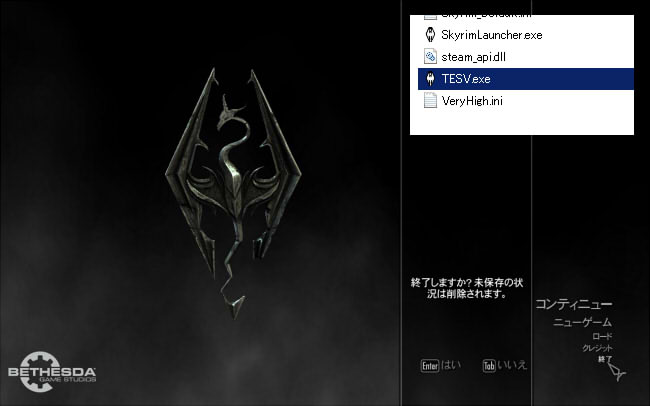Cancel quit with いいえ (Tab) button
Image resolution: width=650 pixels, height=406 pixels.
pyautogui.click(x=505, y=365)
